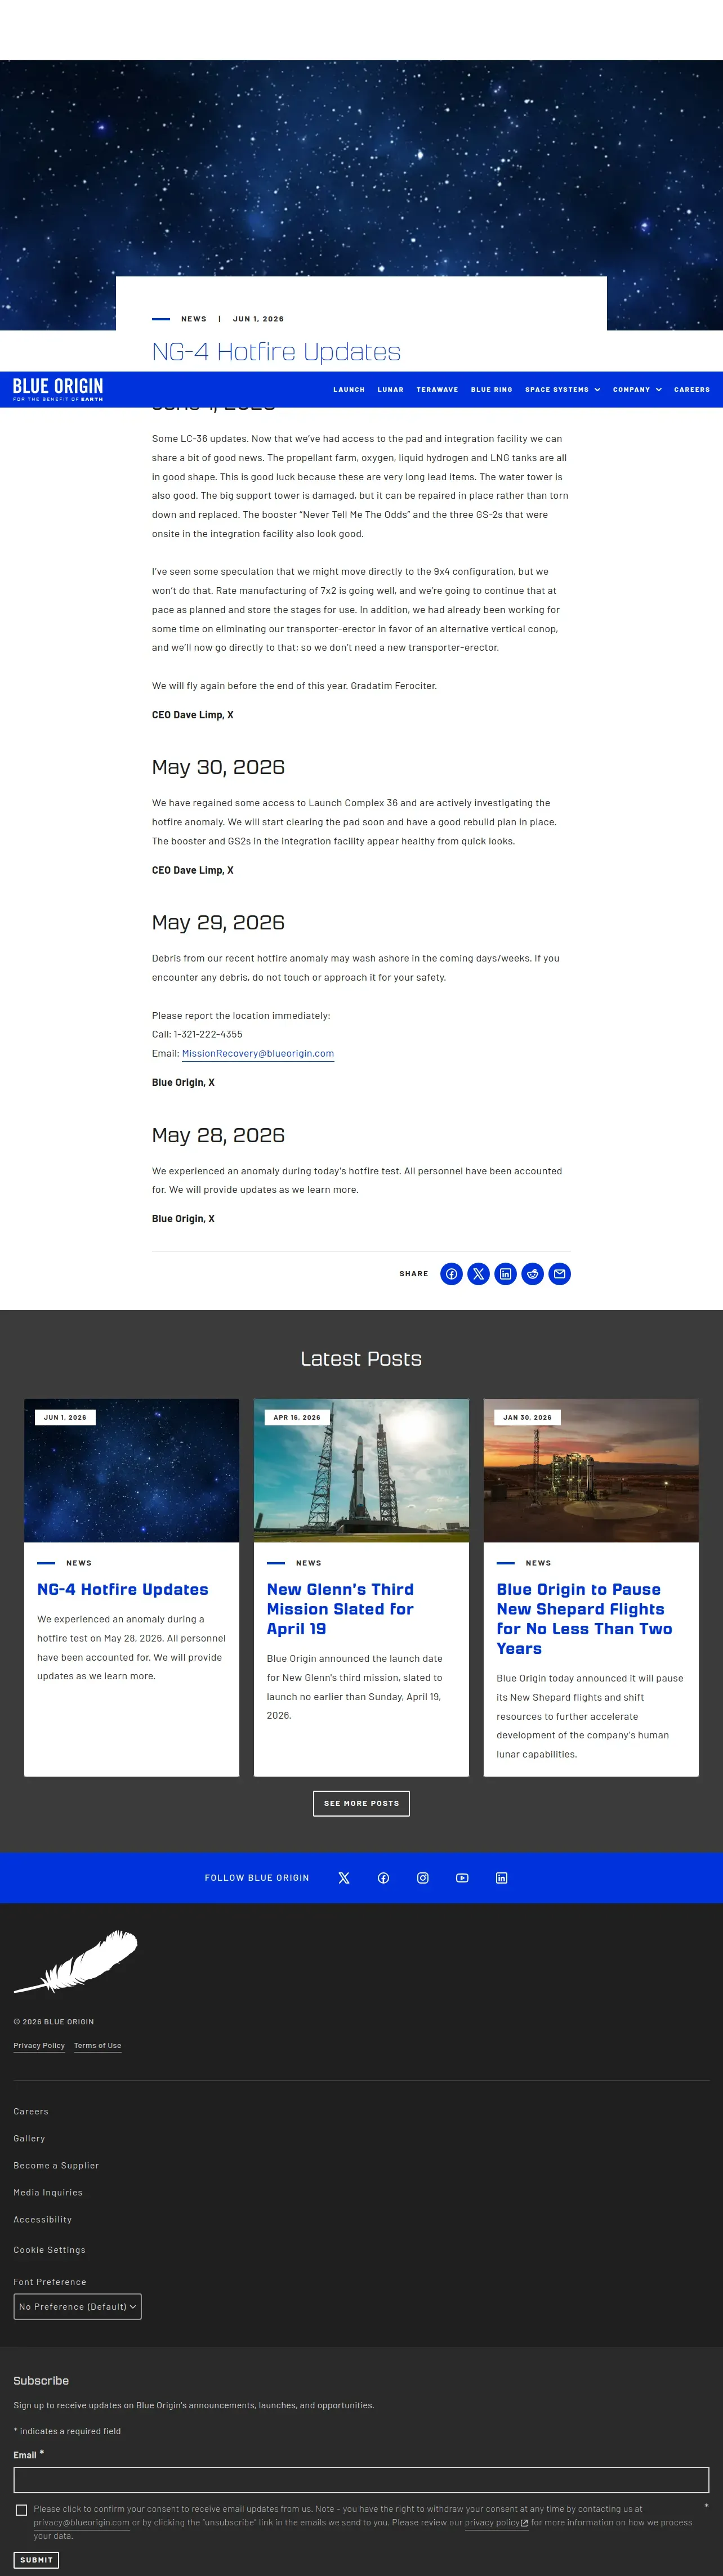723x2576 pixels.
Task: Click the phone number 1-321-222-4355
Action: coord(208,1034)
